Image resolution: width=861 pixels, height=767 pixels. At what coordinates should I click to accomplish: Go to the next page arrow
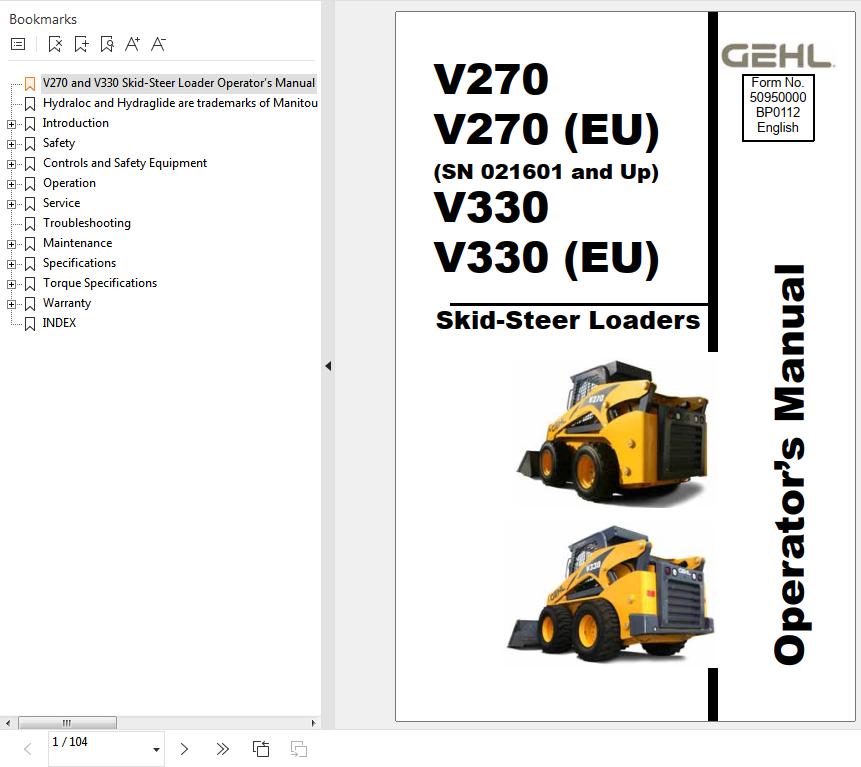coord(184,749)
